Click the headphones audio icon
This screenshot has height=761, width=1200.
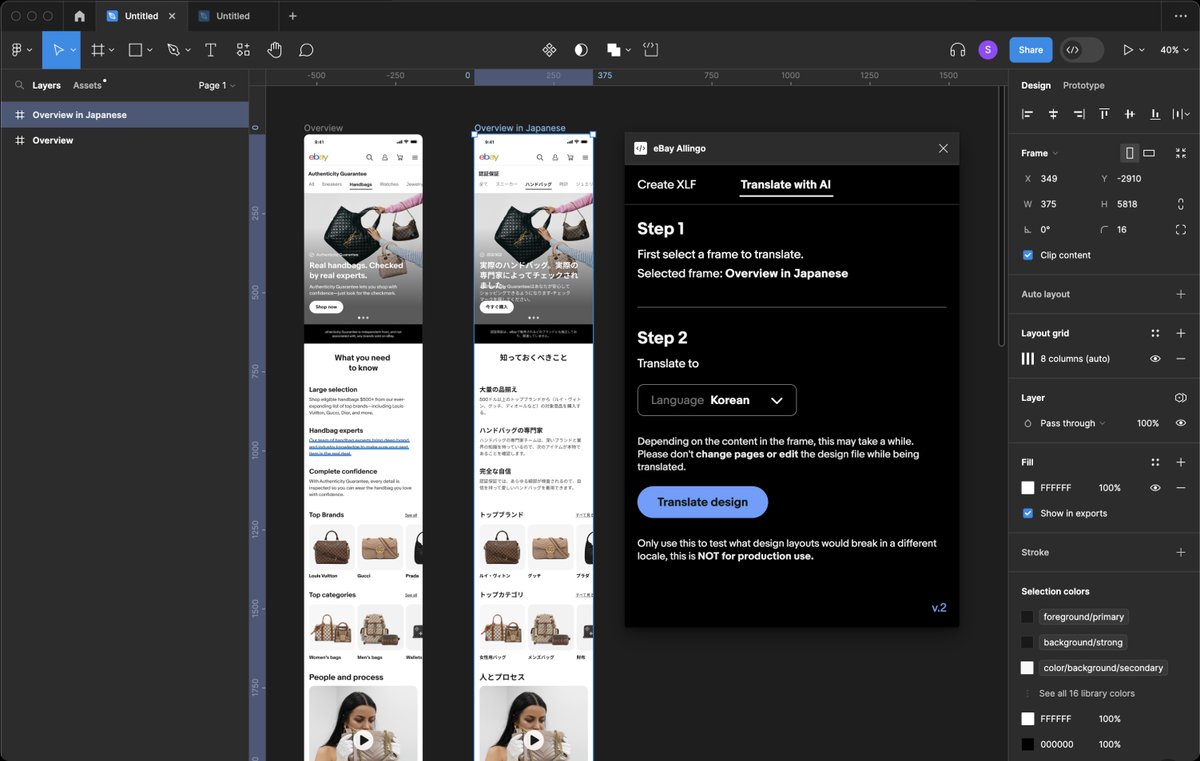tap(957, 50)
